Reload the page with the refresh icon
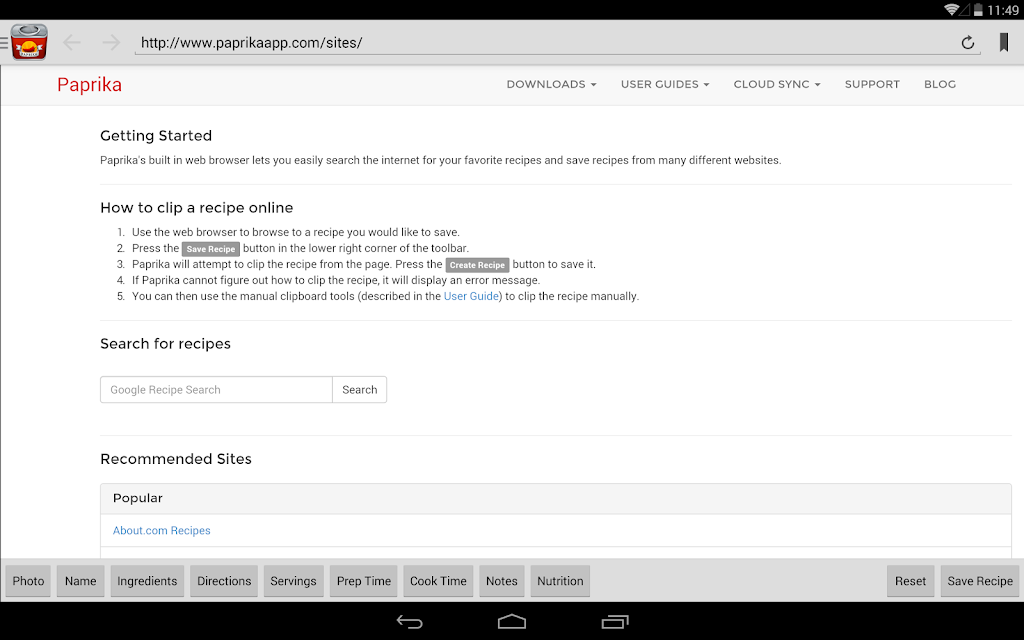The image size is (1024, 640). click(968, 42)
